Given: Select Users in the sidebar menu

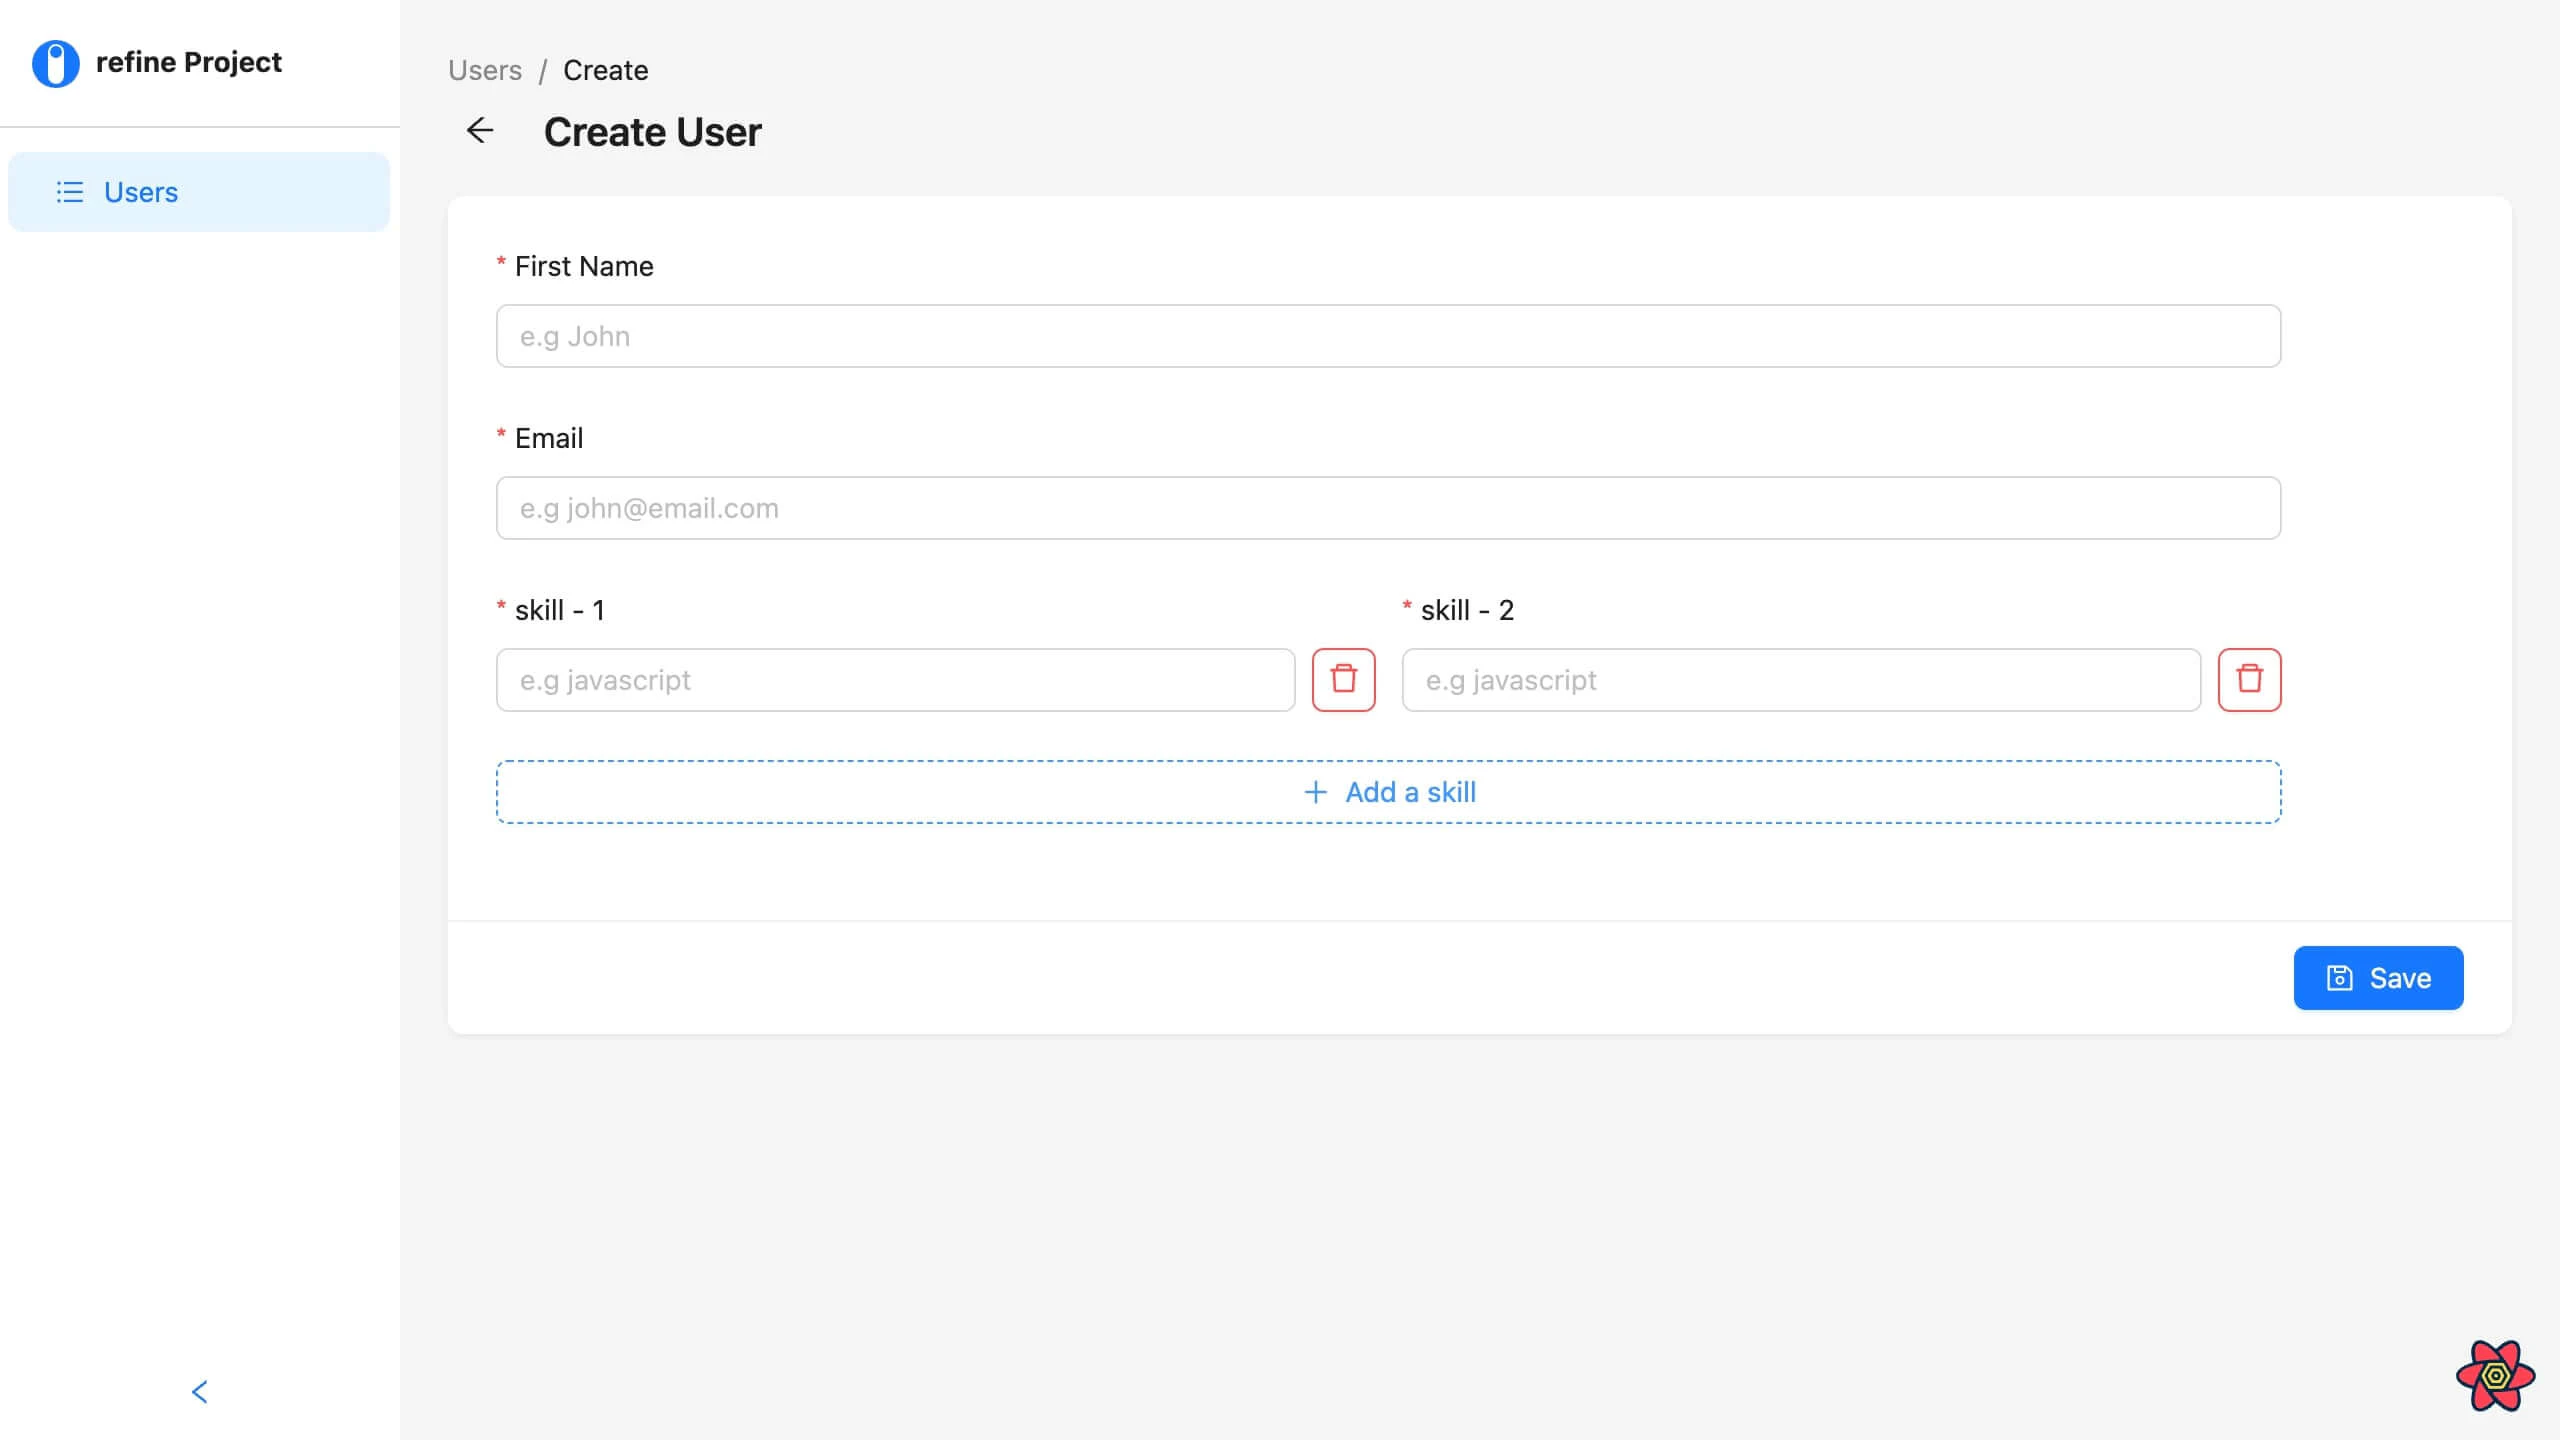Looking at the screenshot, I should (141, 192).
